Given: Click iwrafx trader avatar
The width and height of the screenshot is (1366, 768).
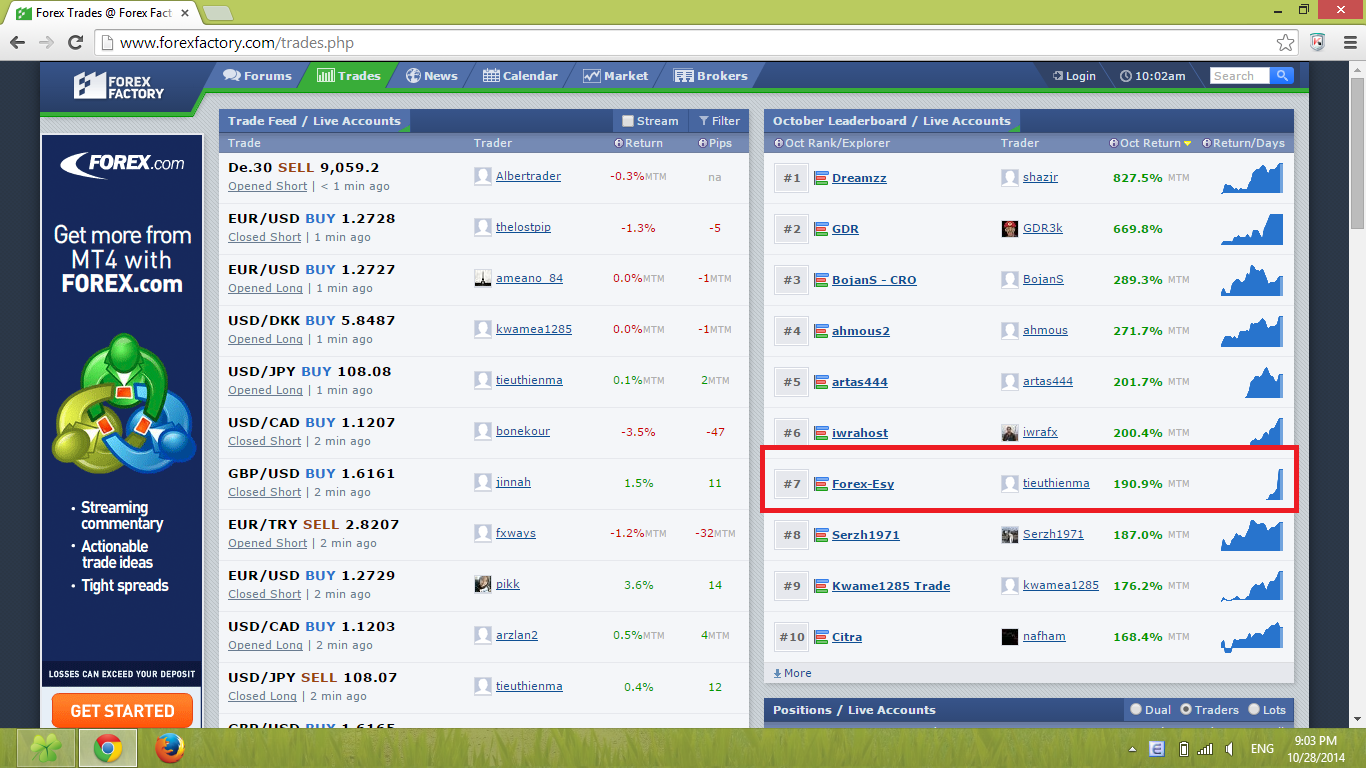Looking at the screenshot, I should (x=1010, y=433).
